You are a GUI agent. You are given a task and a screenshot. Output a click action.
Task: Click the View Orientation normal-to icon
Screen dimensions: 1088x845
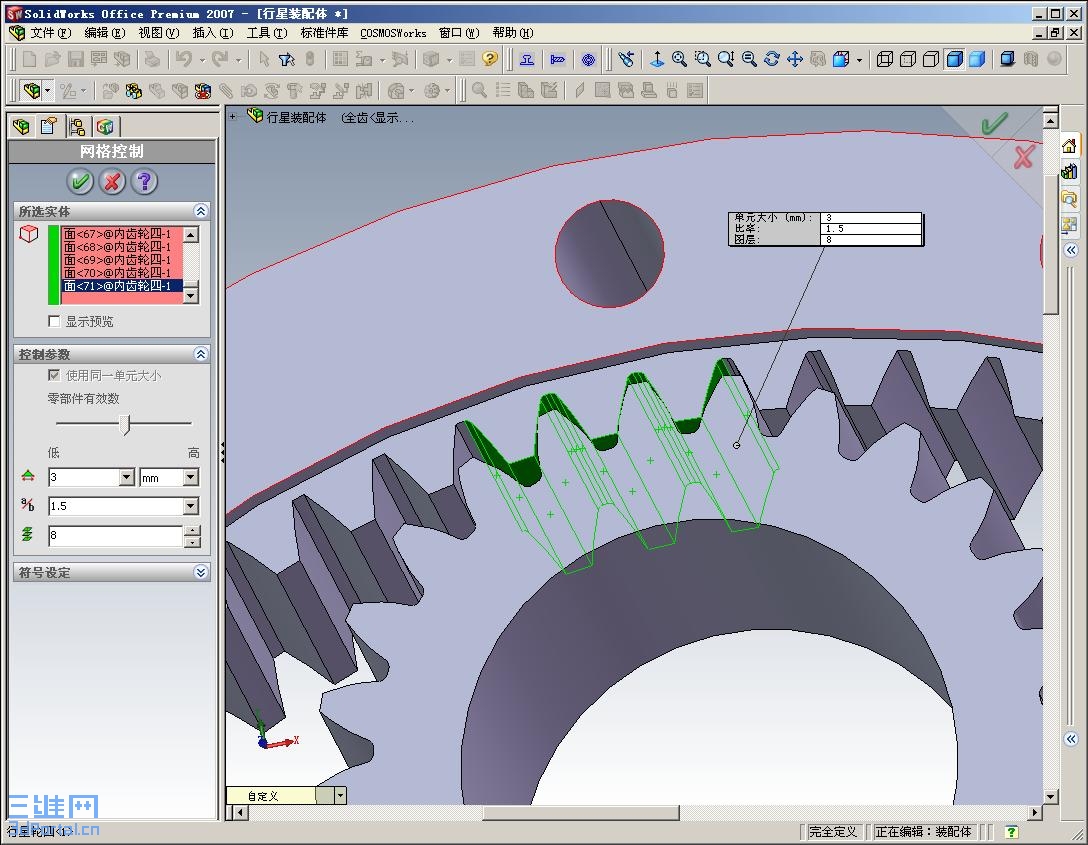[x=656, y=60]
